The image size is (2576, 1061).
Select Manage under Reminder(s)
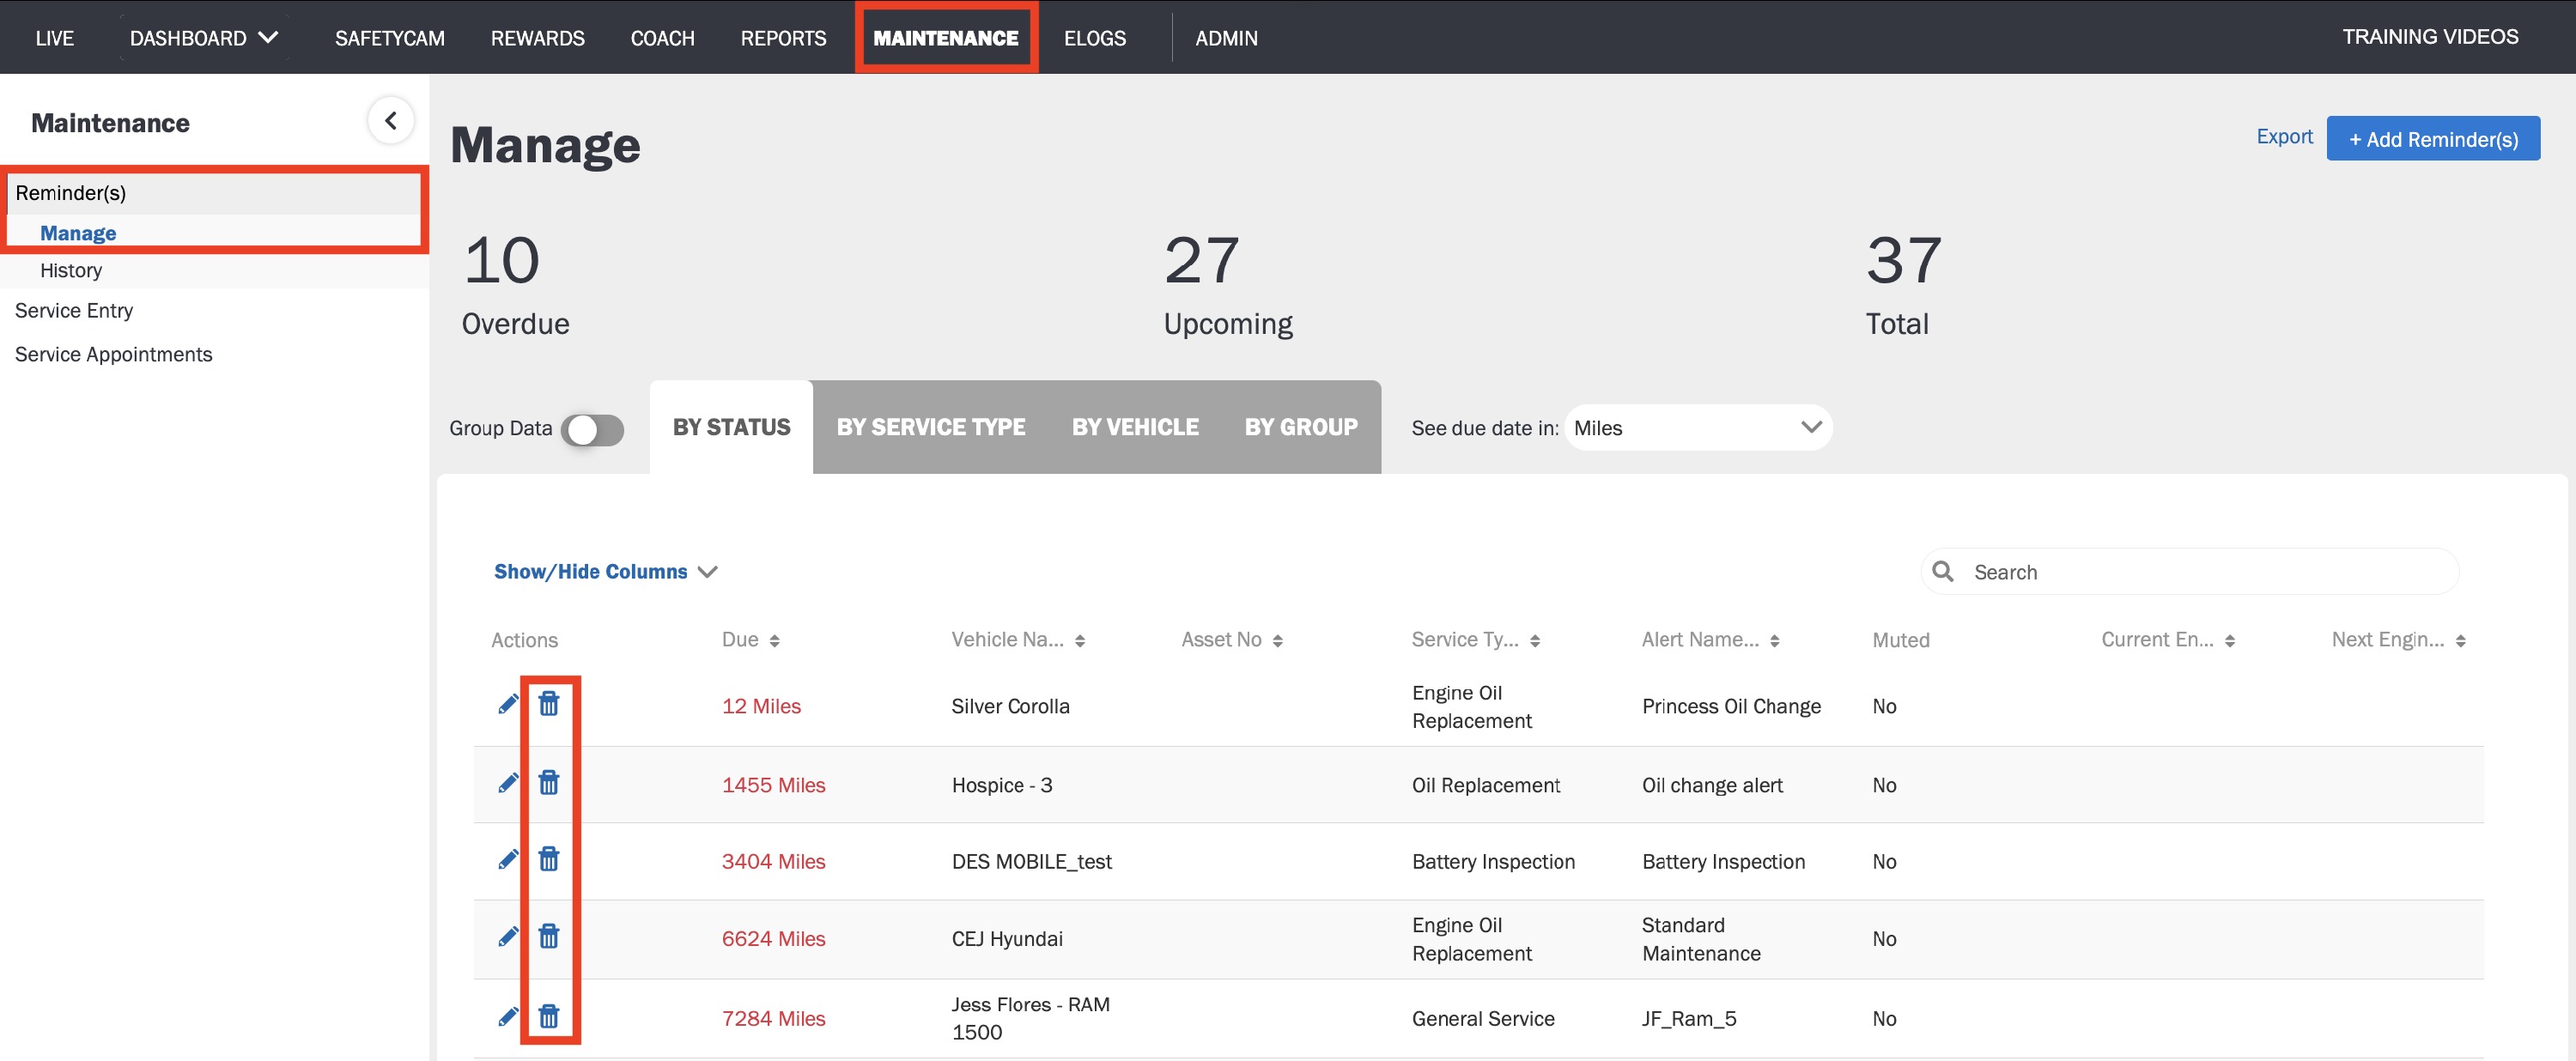click(78, 233)
